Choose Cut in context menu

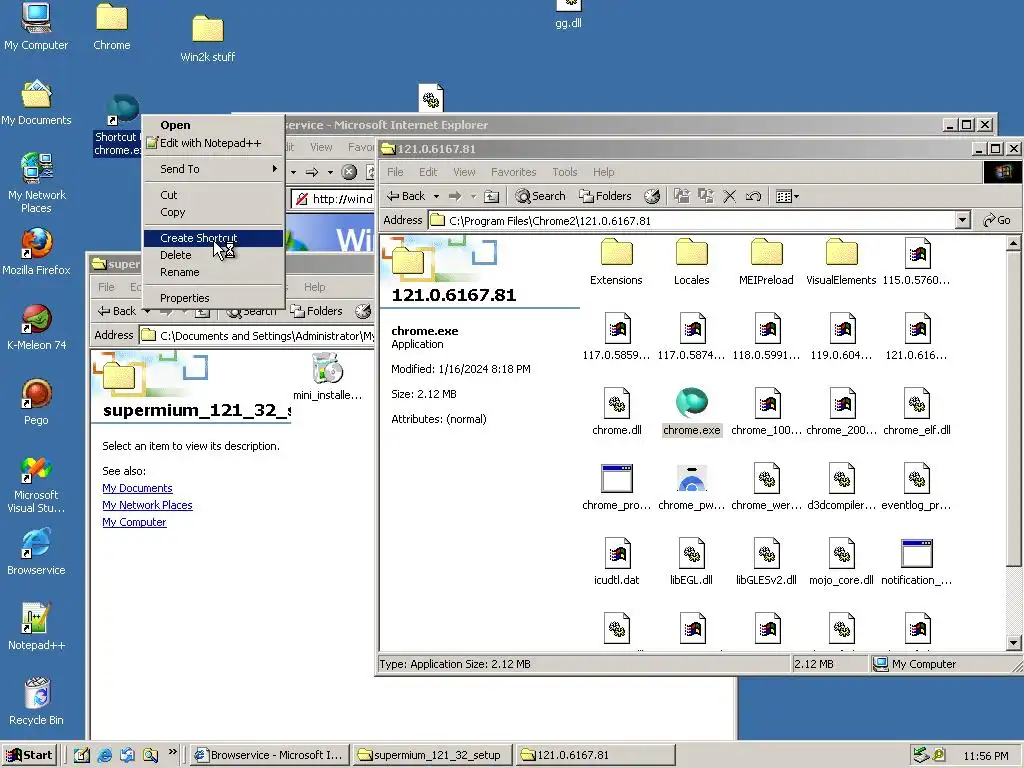[x=213, y=195]
